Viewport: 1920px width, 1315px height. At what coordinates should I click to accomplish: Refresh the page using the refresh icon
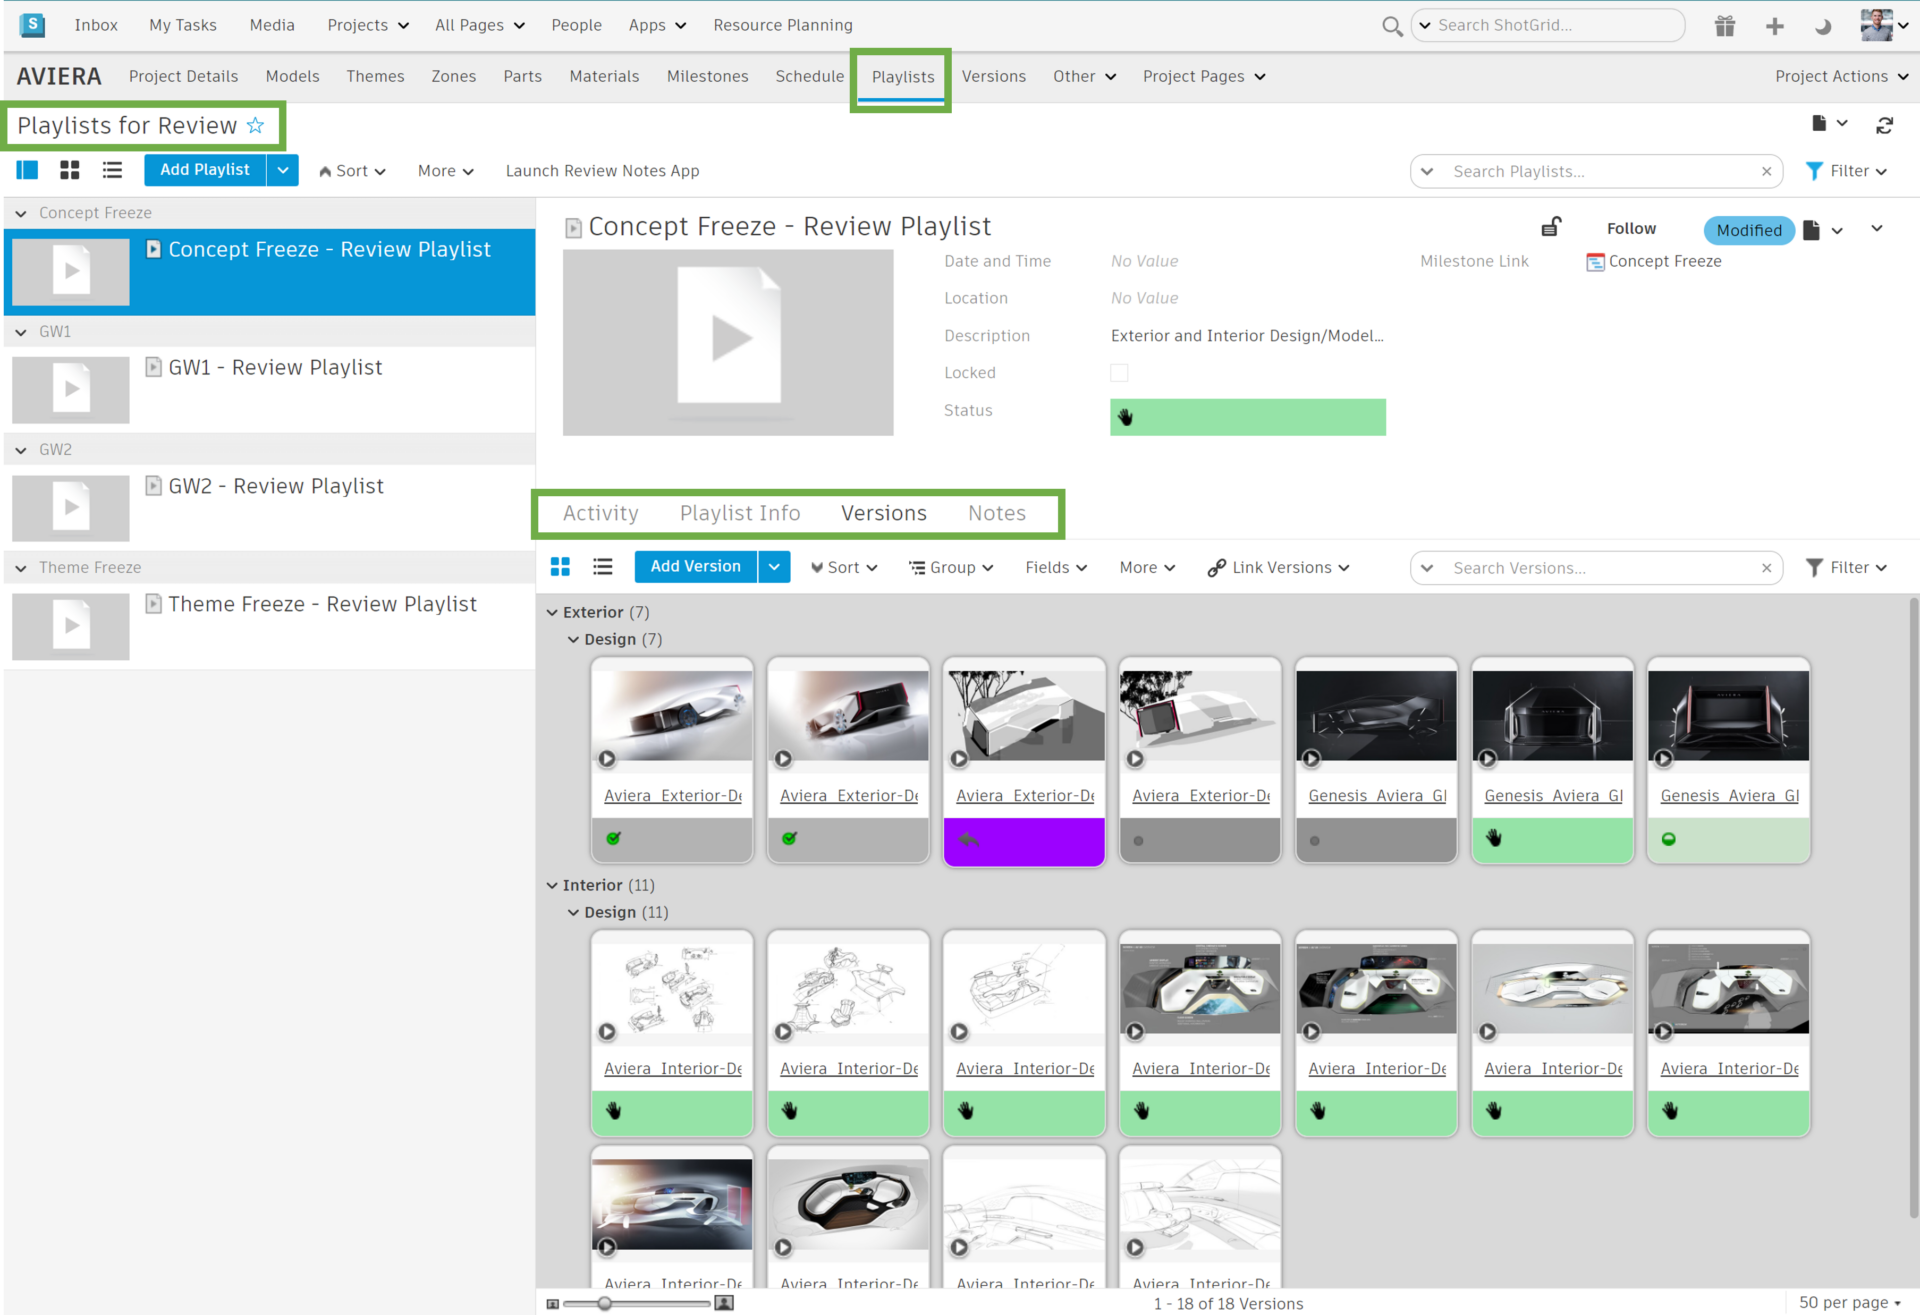1886,125
